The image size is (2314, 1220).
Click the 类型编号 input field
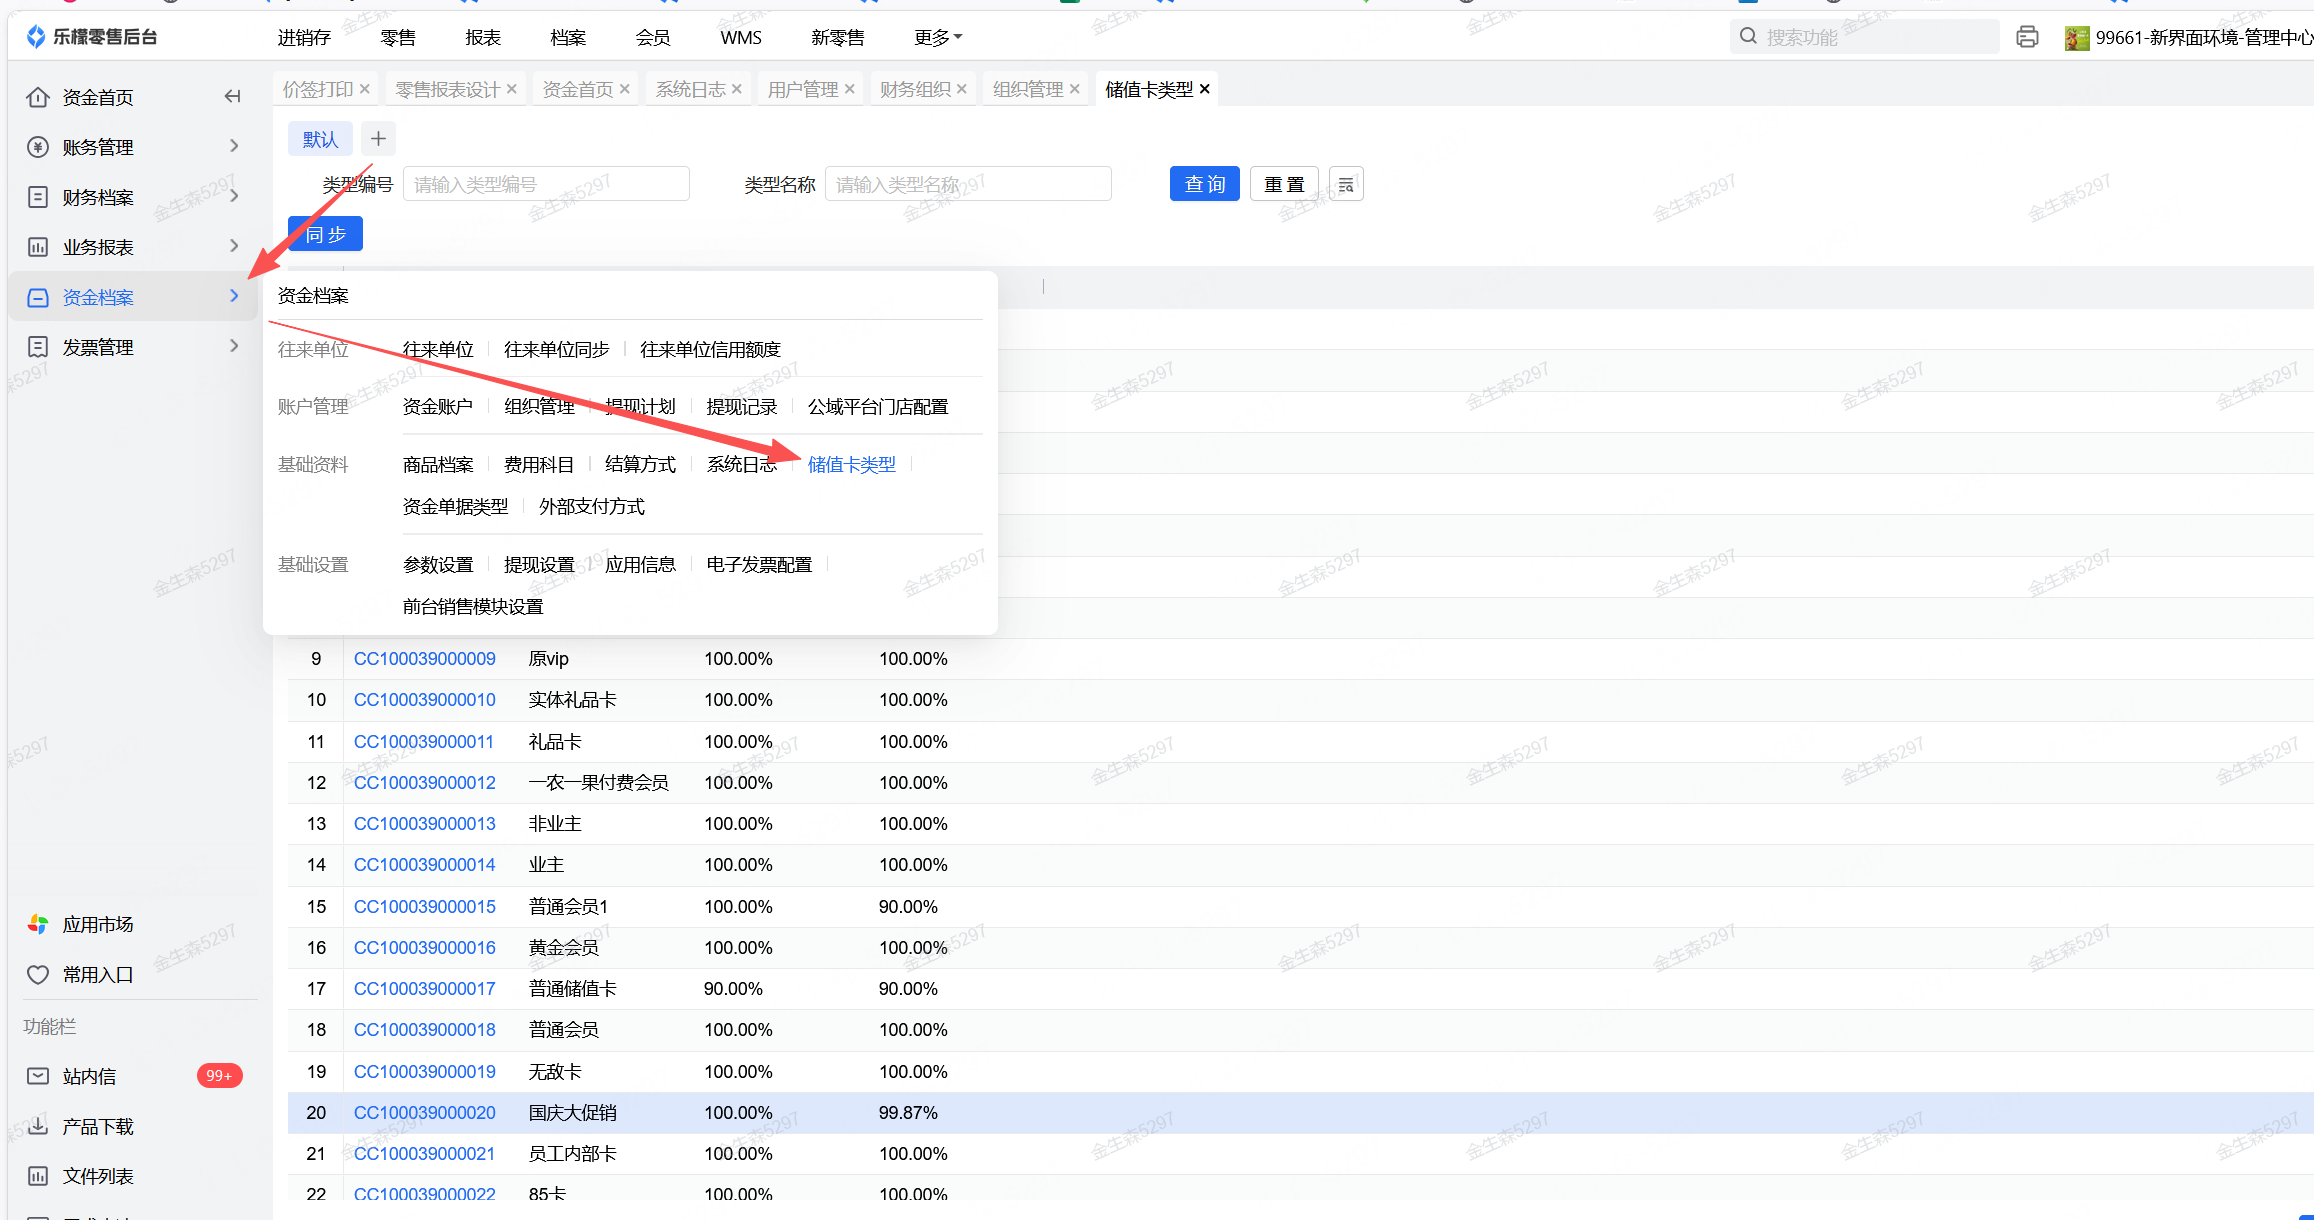tap(546, 184)
